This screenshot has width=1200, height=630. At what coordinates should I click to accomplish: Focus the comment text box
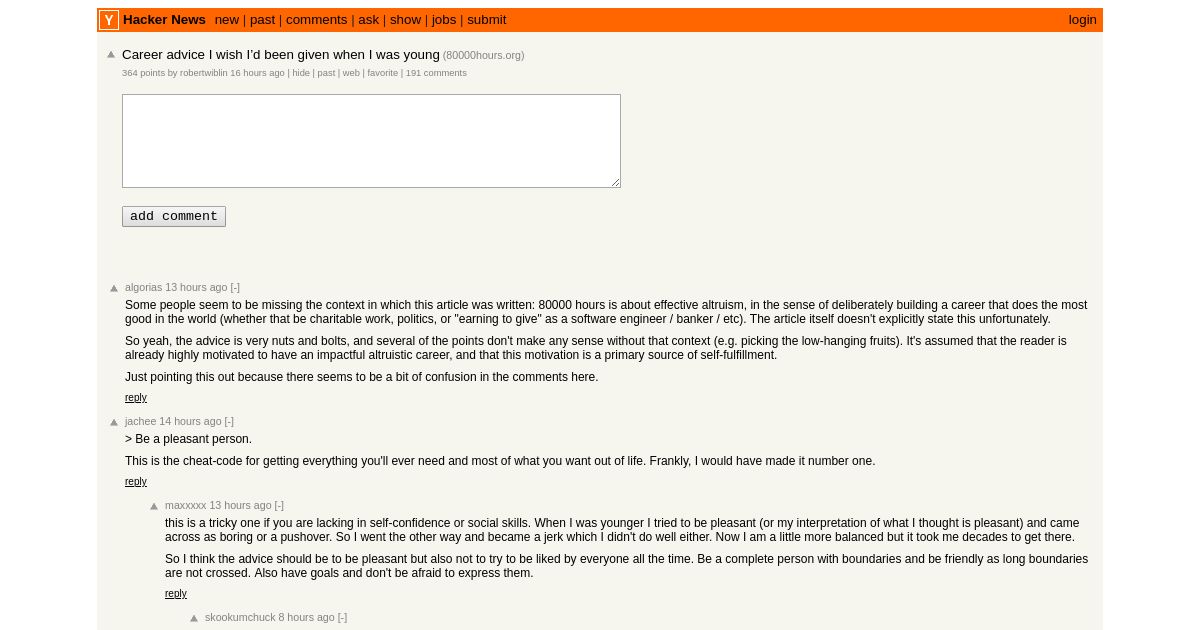(371, 141)
